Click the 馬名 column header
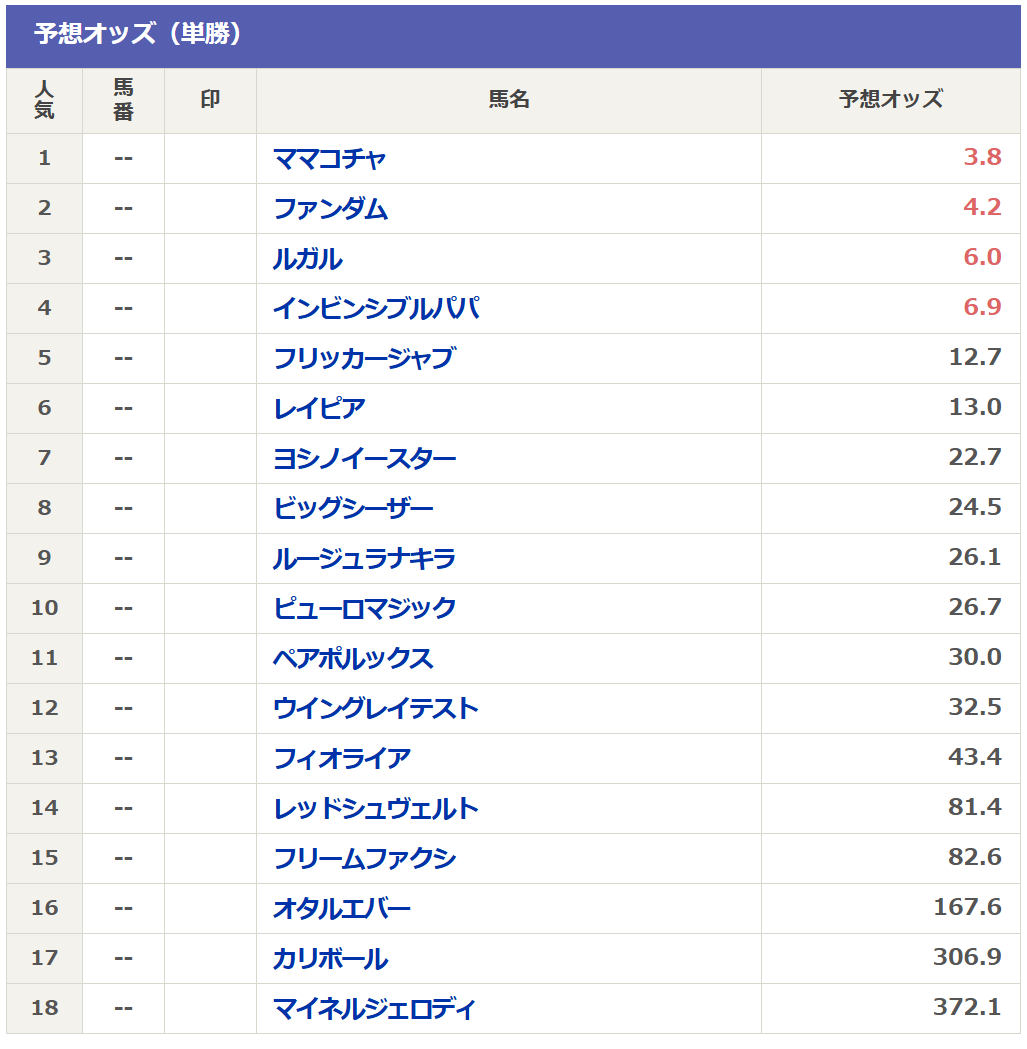This screenshot has width=1027, height=1049. coord(508,100)
